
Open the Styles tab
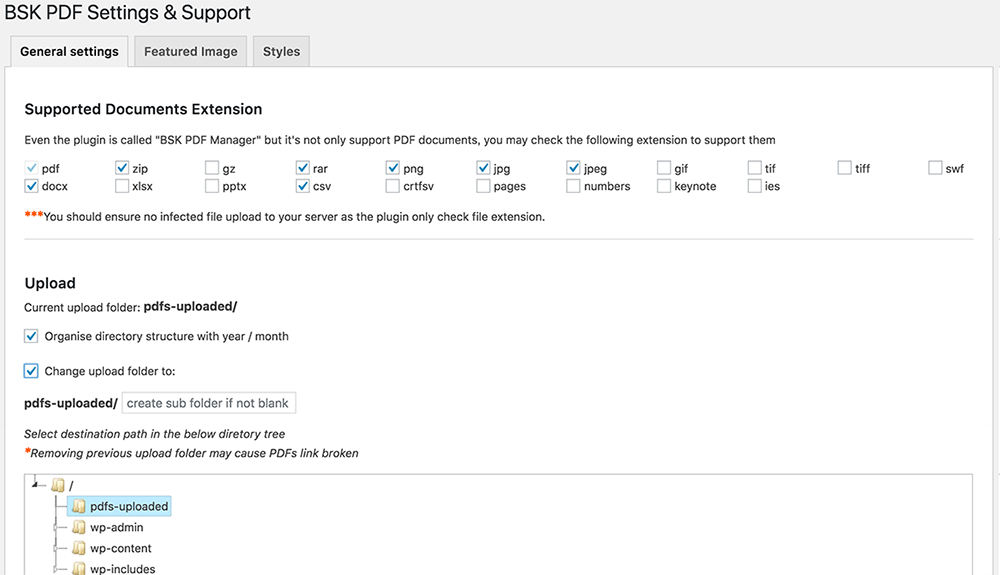281,51
